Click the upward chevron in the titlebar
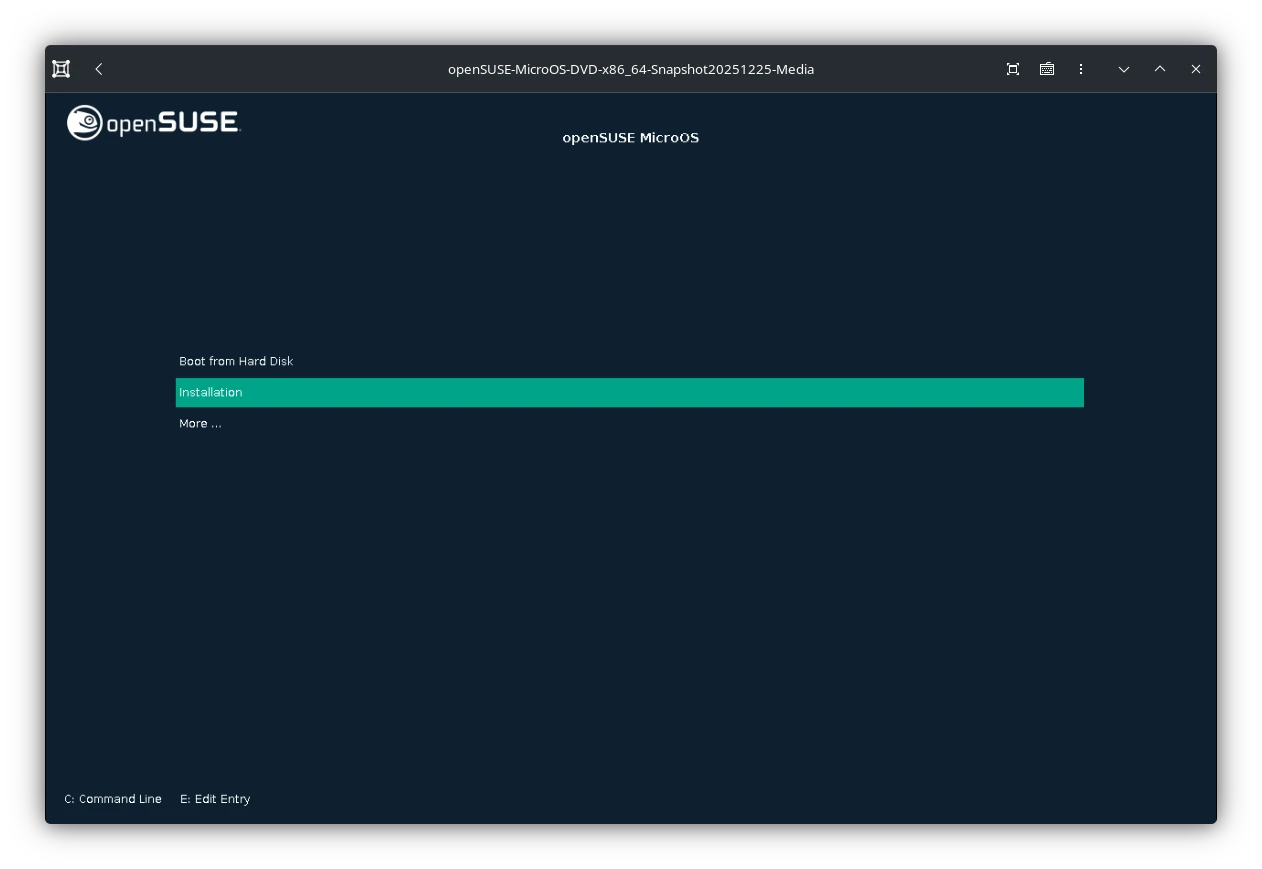This screenshot has width=1262, height=869. pos(1160,69)
